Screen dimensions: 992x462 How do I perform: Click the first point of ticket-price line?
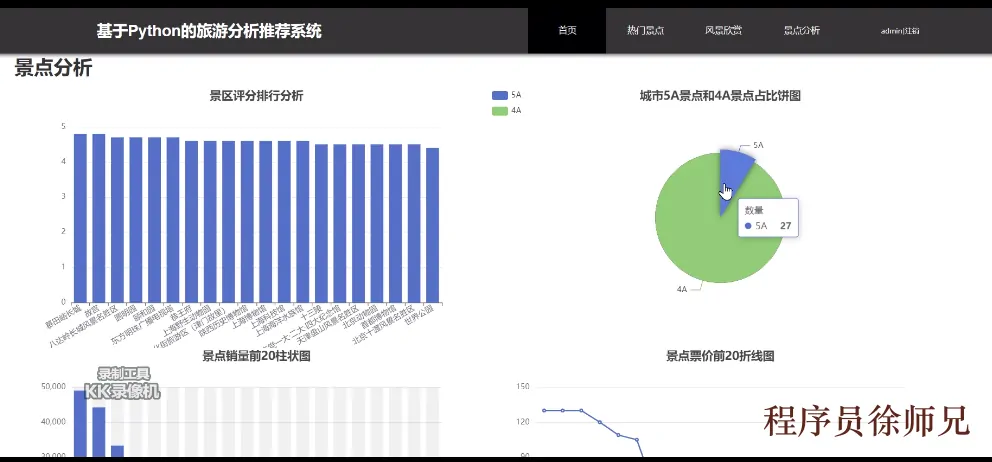click(x=543, y=410)
